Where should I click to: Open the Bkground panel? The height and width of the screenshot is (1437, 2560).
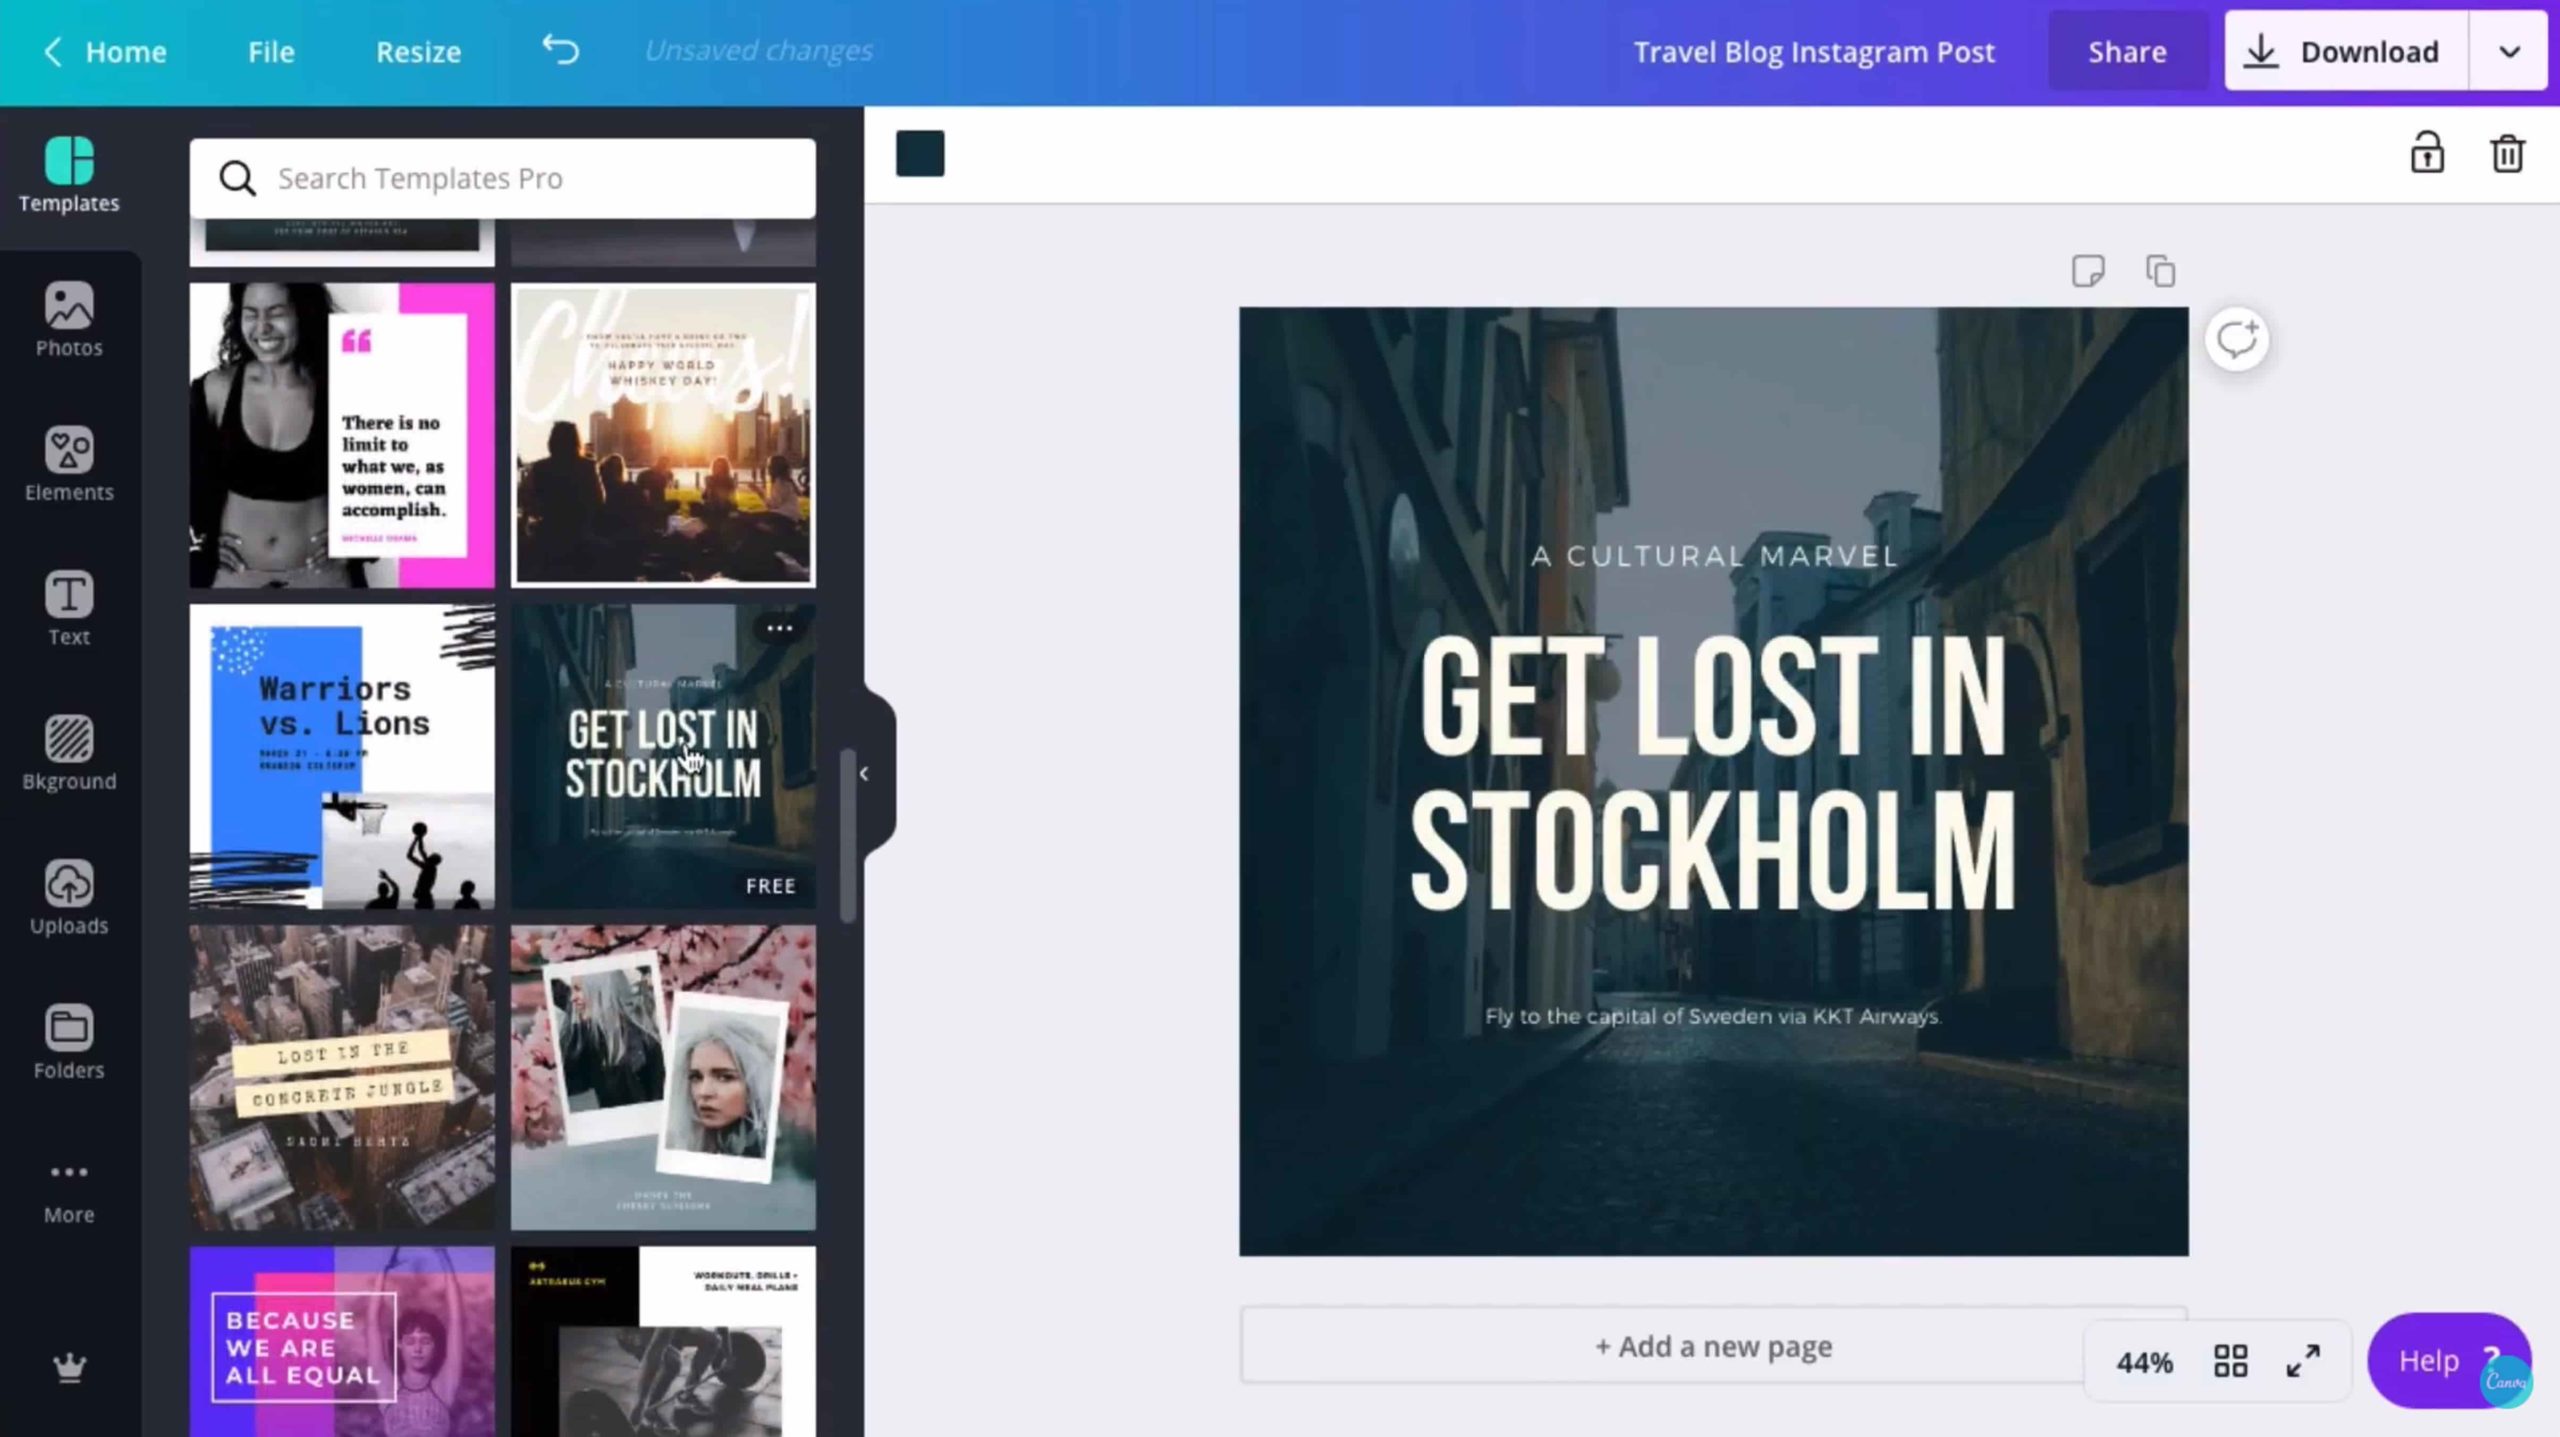[x=69, y=753]
